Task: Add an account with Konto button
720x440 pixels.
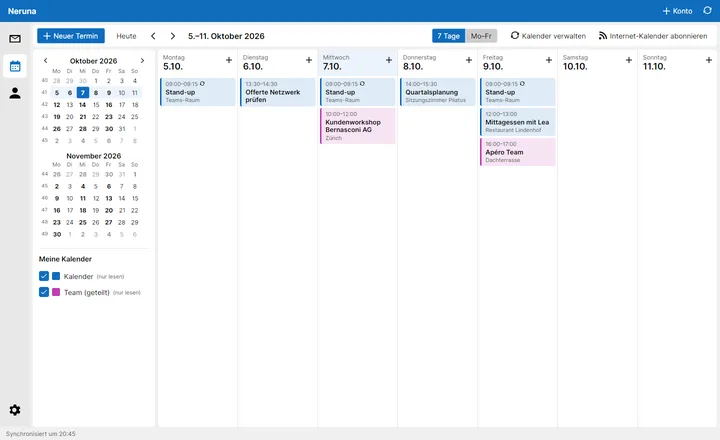Action: pos(677,11)
